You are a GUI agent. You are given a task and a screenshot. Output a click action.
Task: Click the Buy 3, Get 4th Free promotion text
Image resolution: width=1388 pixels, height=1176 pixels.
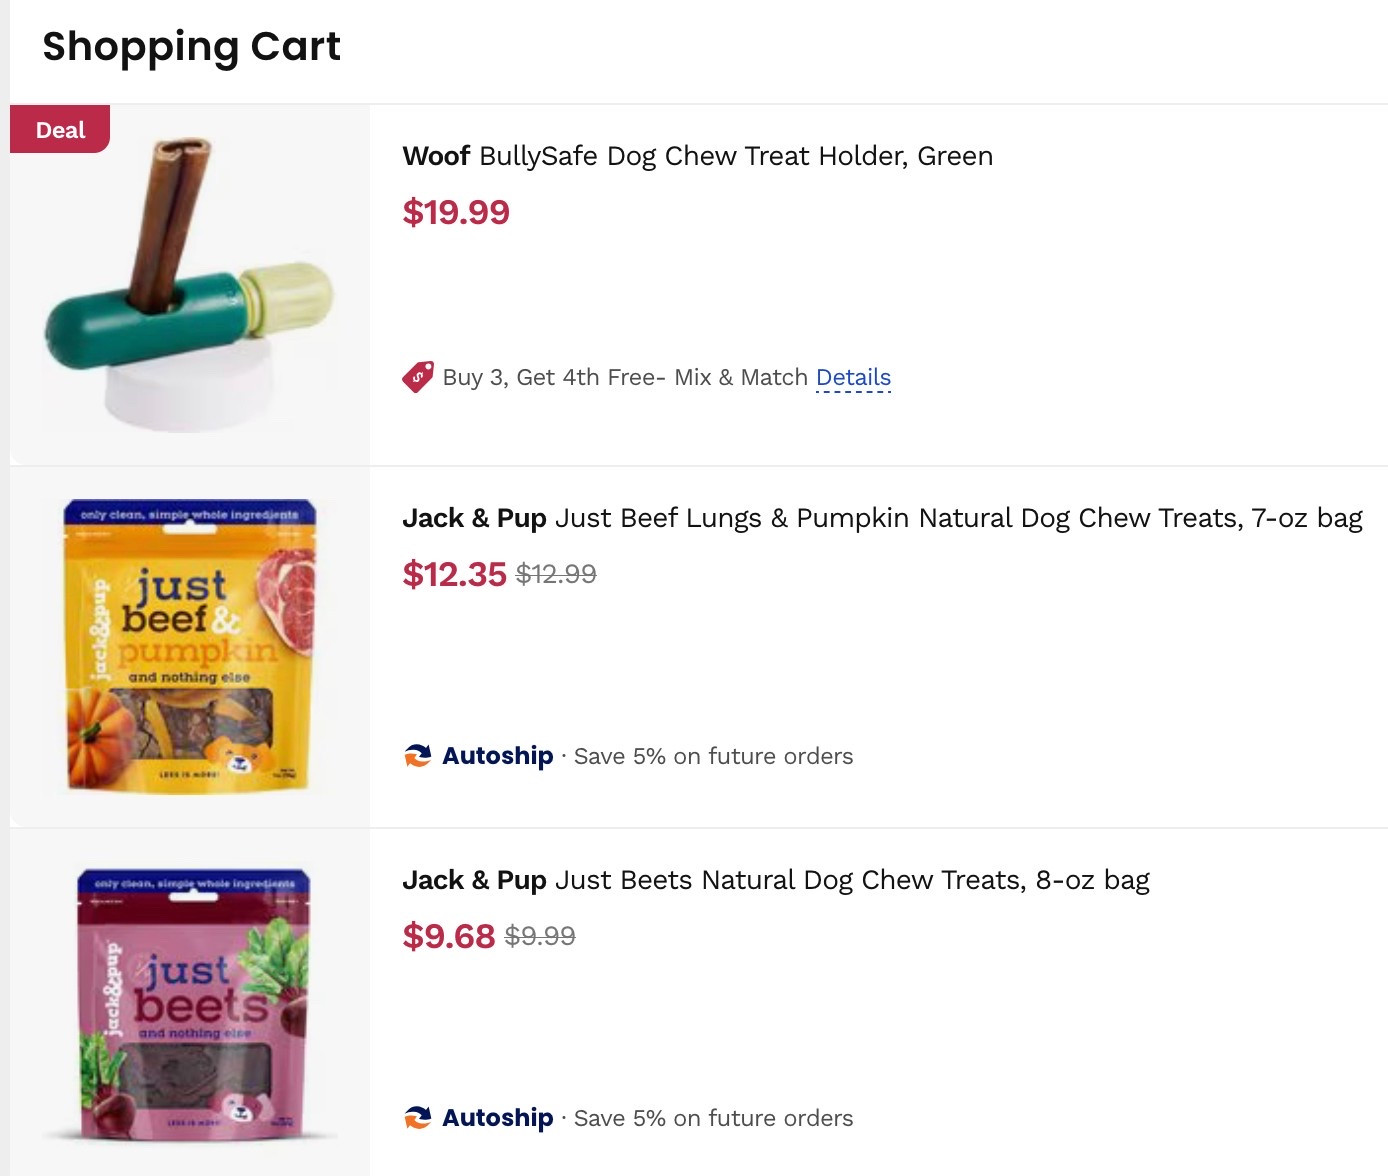pos(624,377)
